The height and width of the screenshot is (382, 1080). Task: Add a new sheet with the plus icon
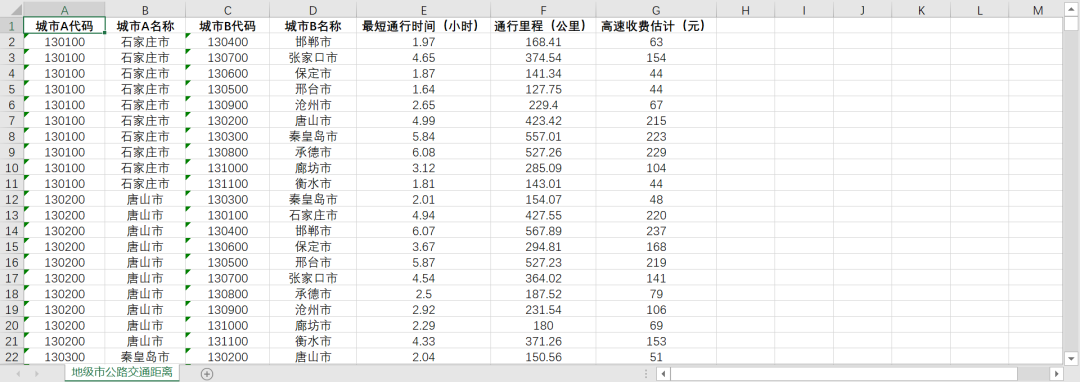pos(207,374)
